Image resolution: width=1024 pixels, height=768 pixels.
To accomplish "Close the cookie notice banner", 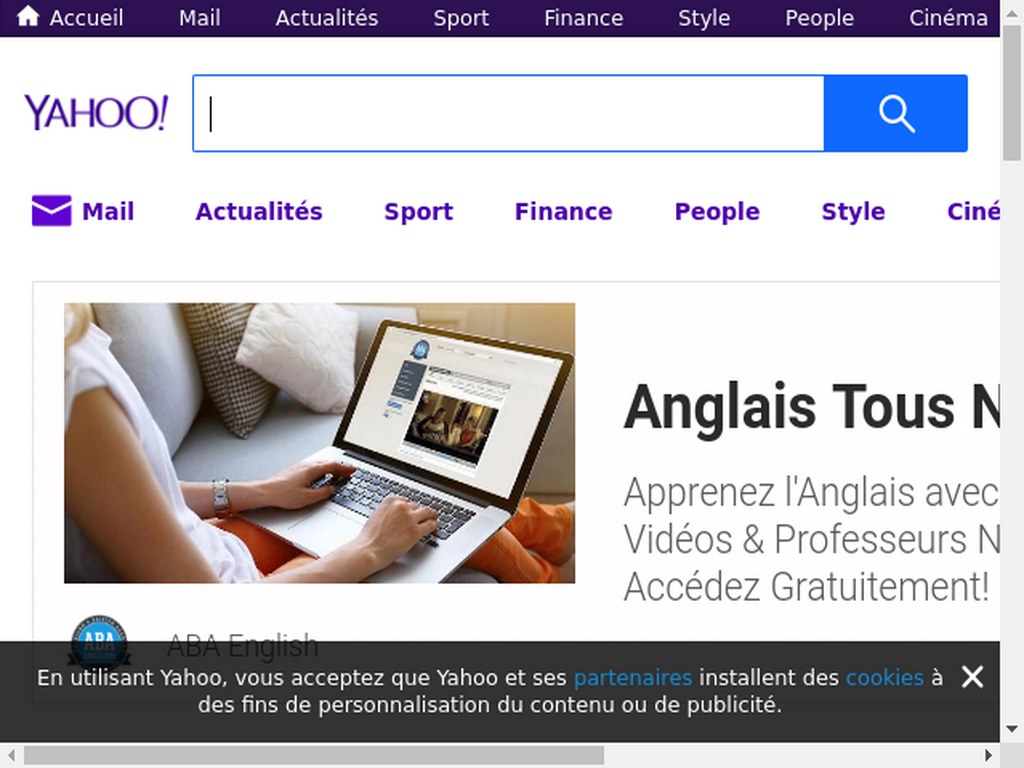I will pos(972,677).
